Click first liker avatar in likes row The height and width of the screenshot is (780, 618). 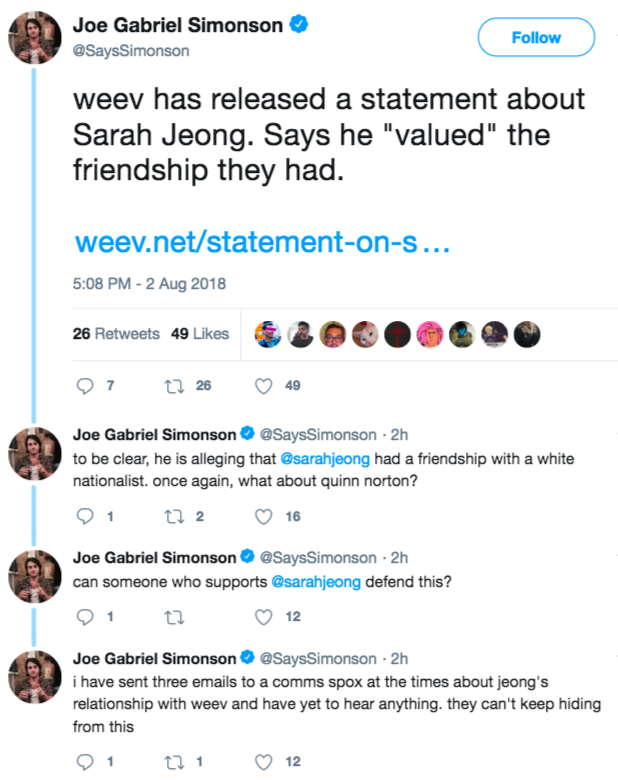pos(268,334)
